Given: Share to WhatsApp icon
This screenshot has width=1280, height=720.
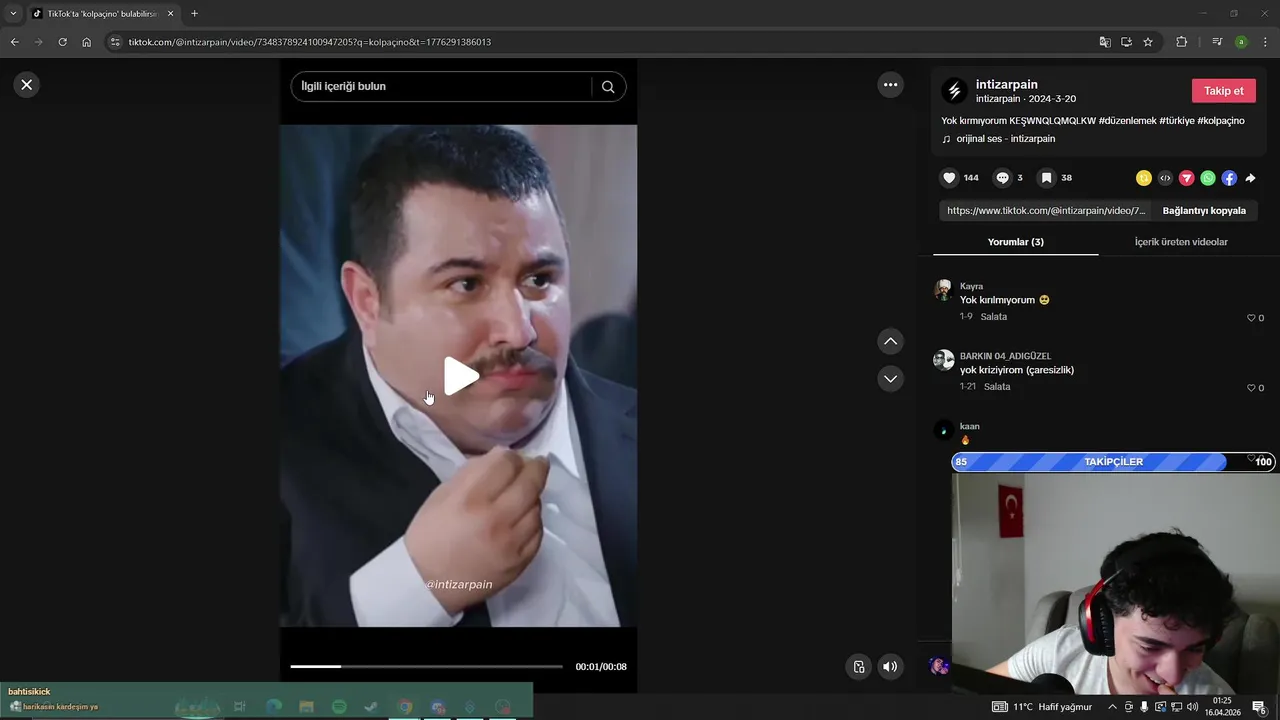Looking at the screenshot, I should [x=1208, y=178].
